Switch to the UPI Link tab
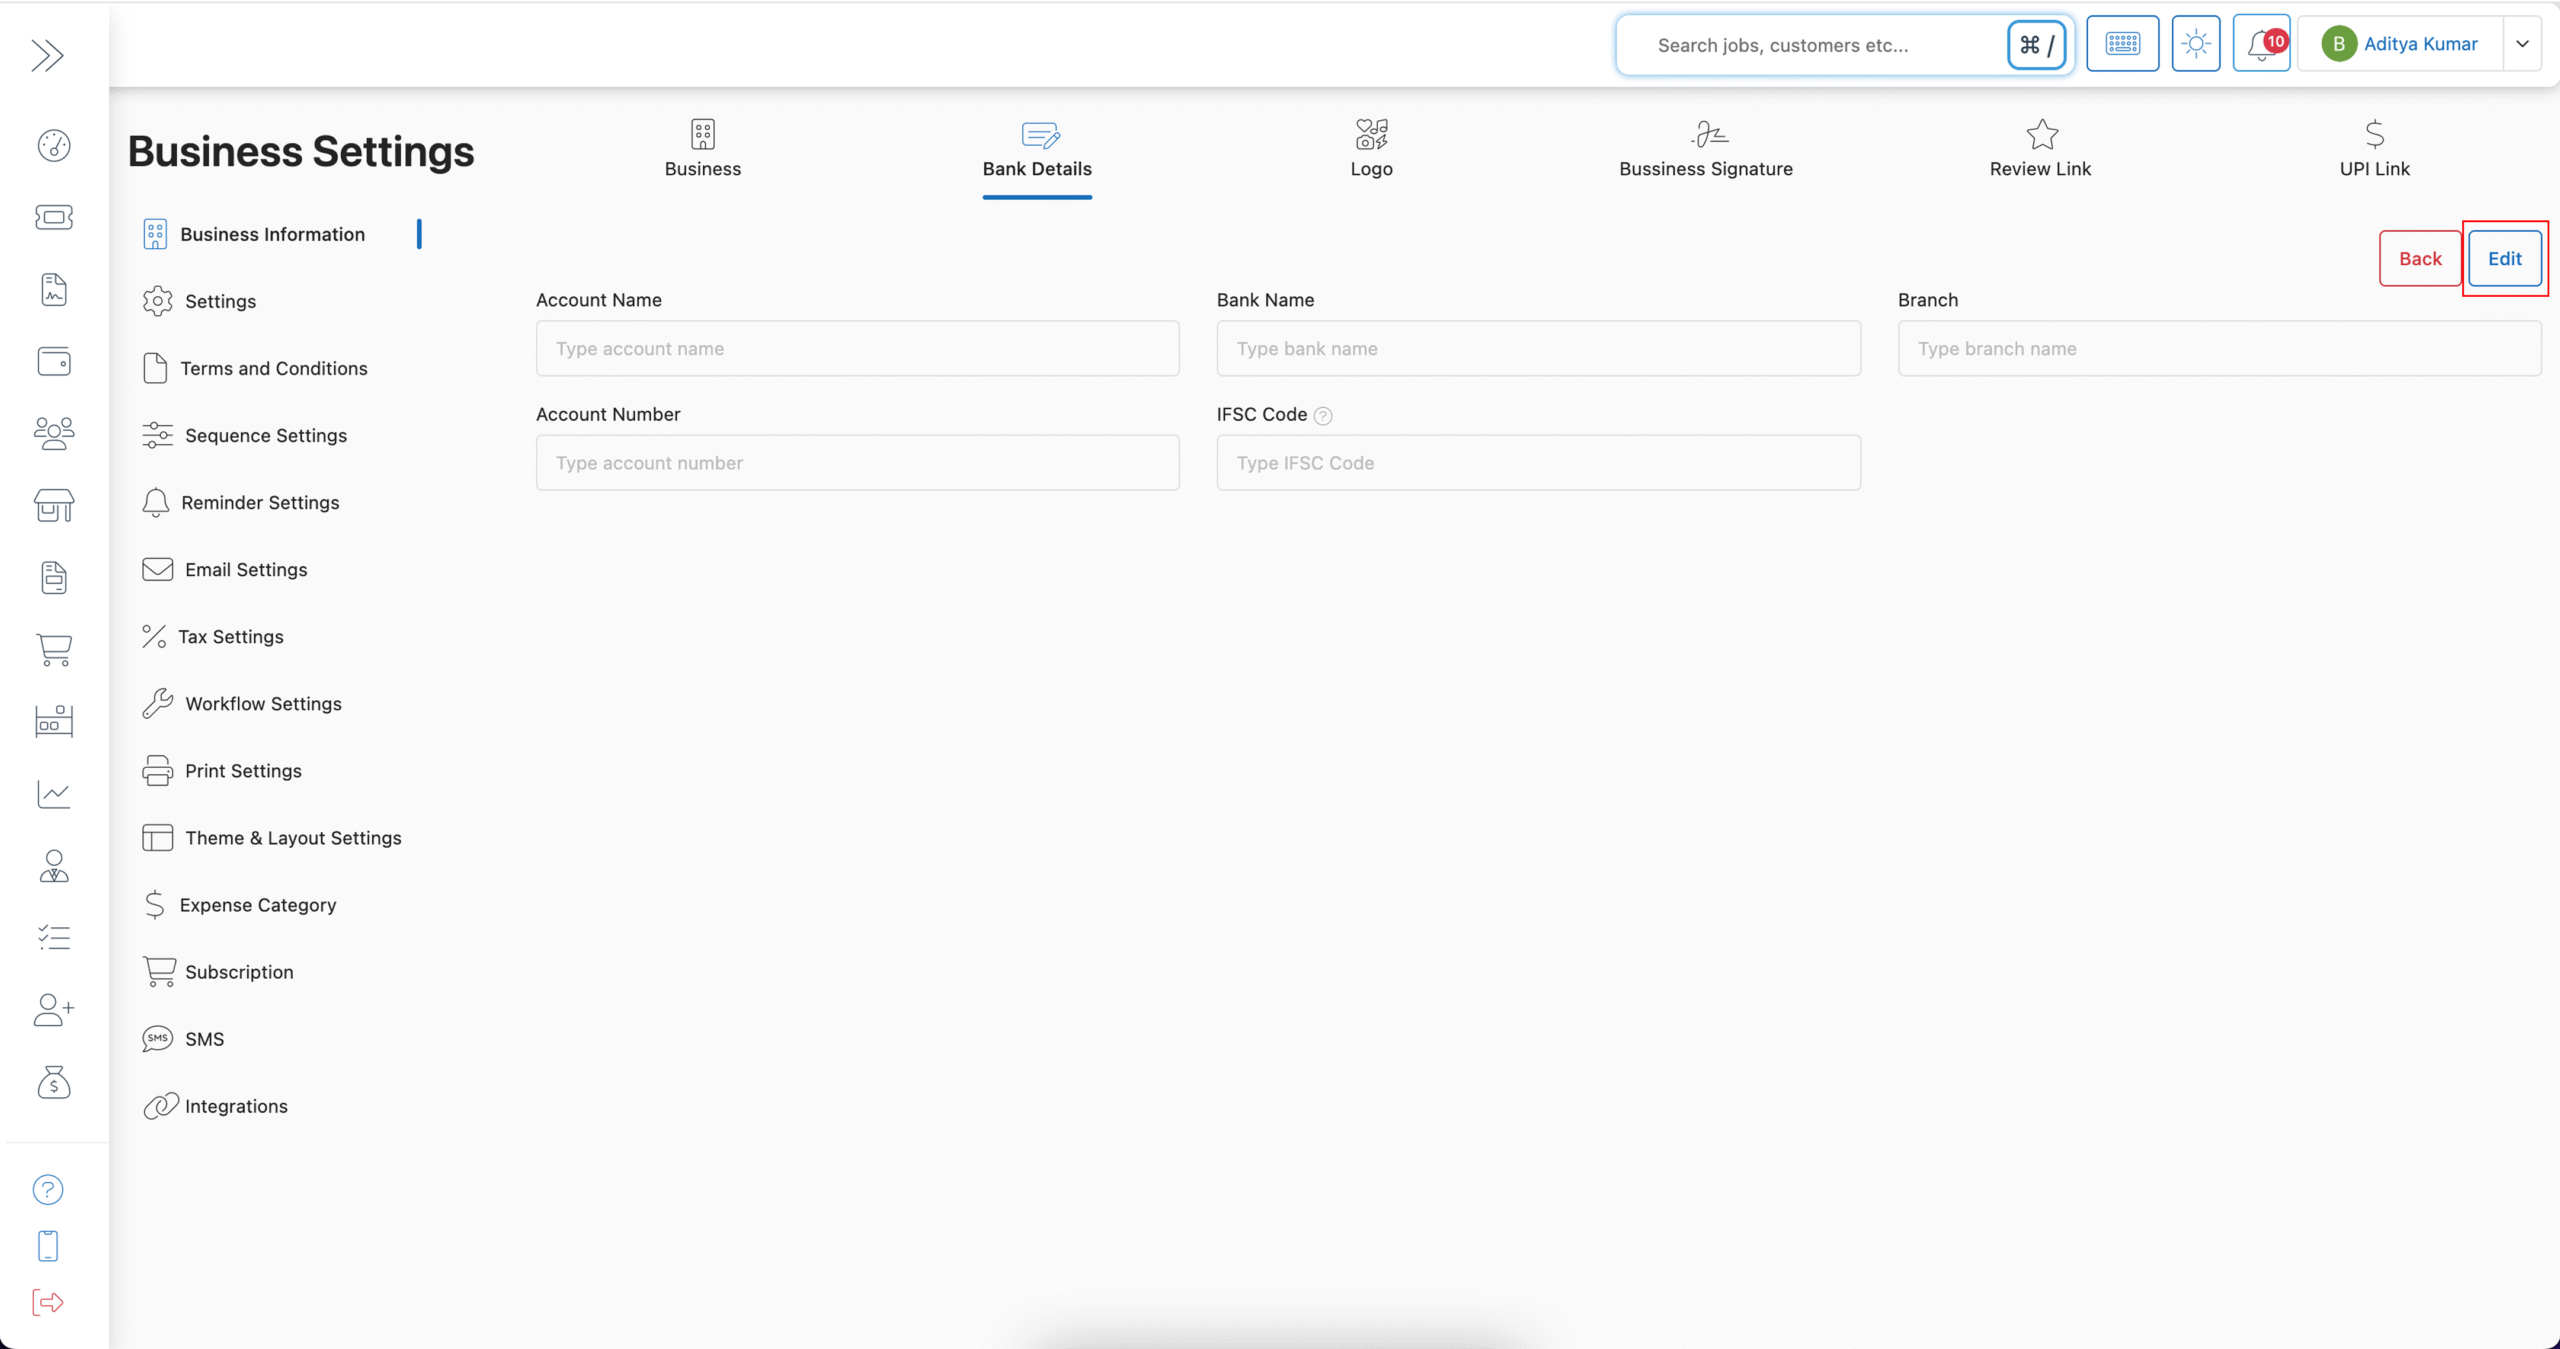The width and height of the screenshot is (2560, 1349). click(x=2374, y=149)
